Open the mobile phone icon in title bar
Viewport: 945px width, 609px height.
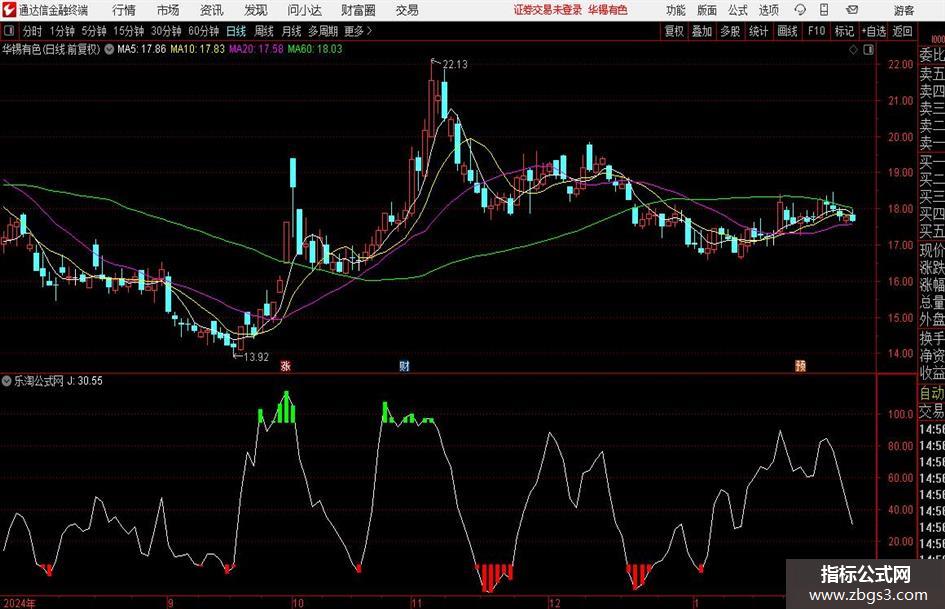point(824,10)
